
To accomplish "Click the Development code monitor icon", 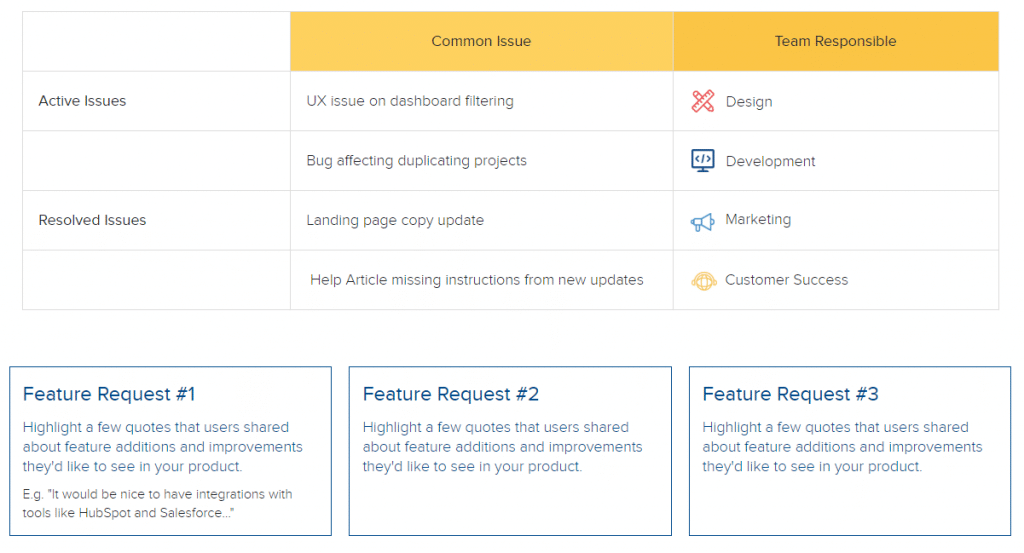I will [703, 161].
